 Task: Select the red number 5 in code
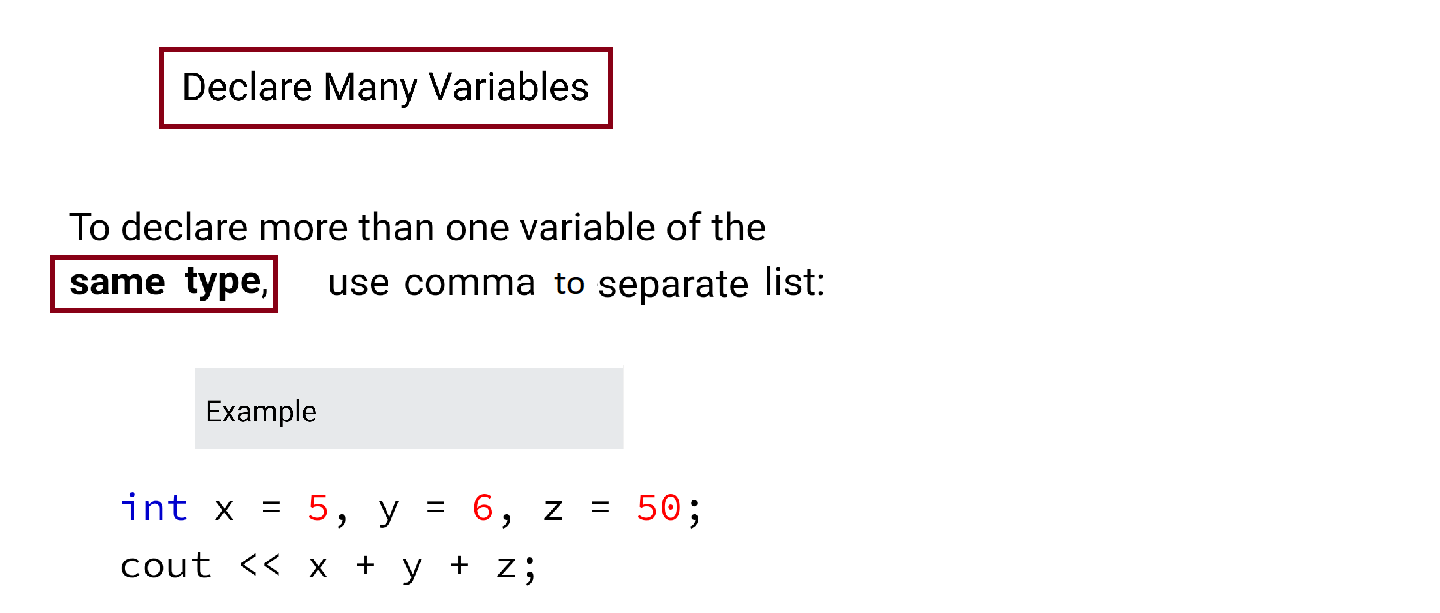click(x=318, y=509)
